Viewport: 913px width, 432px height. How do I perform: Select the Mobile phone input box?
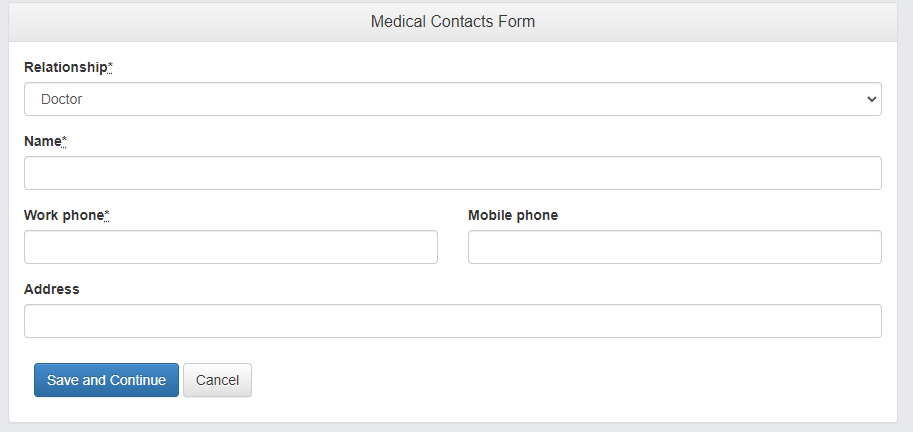pyautogui.click(x=674, y=247)
